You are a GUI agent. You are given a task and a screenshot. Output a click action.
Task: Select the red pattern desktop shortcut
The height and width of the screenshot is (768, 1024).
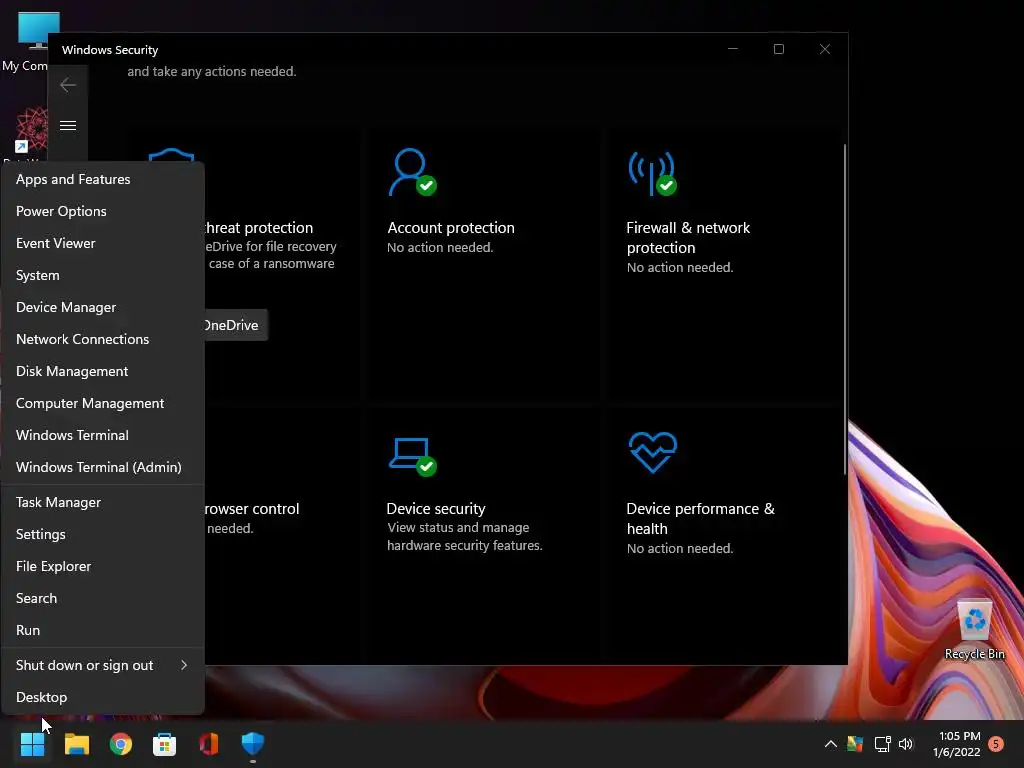(x=31, y=131)
